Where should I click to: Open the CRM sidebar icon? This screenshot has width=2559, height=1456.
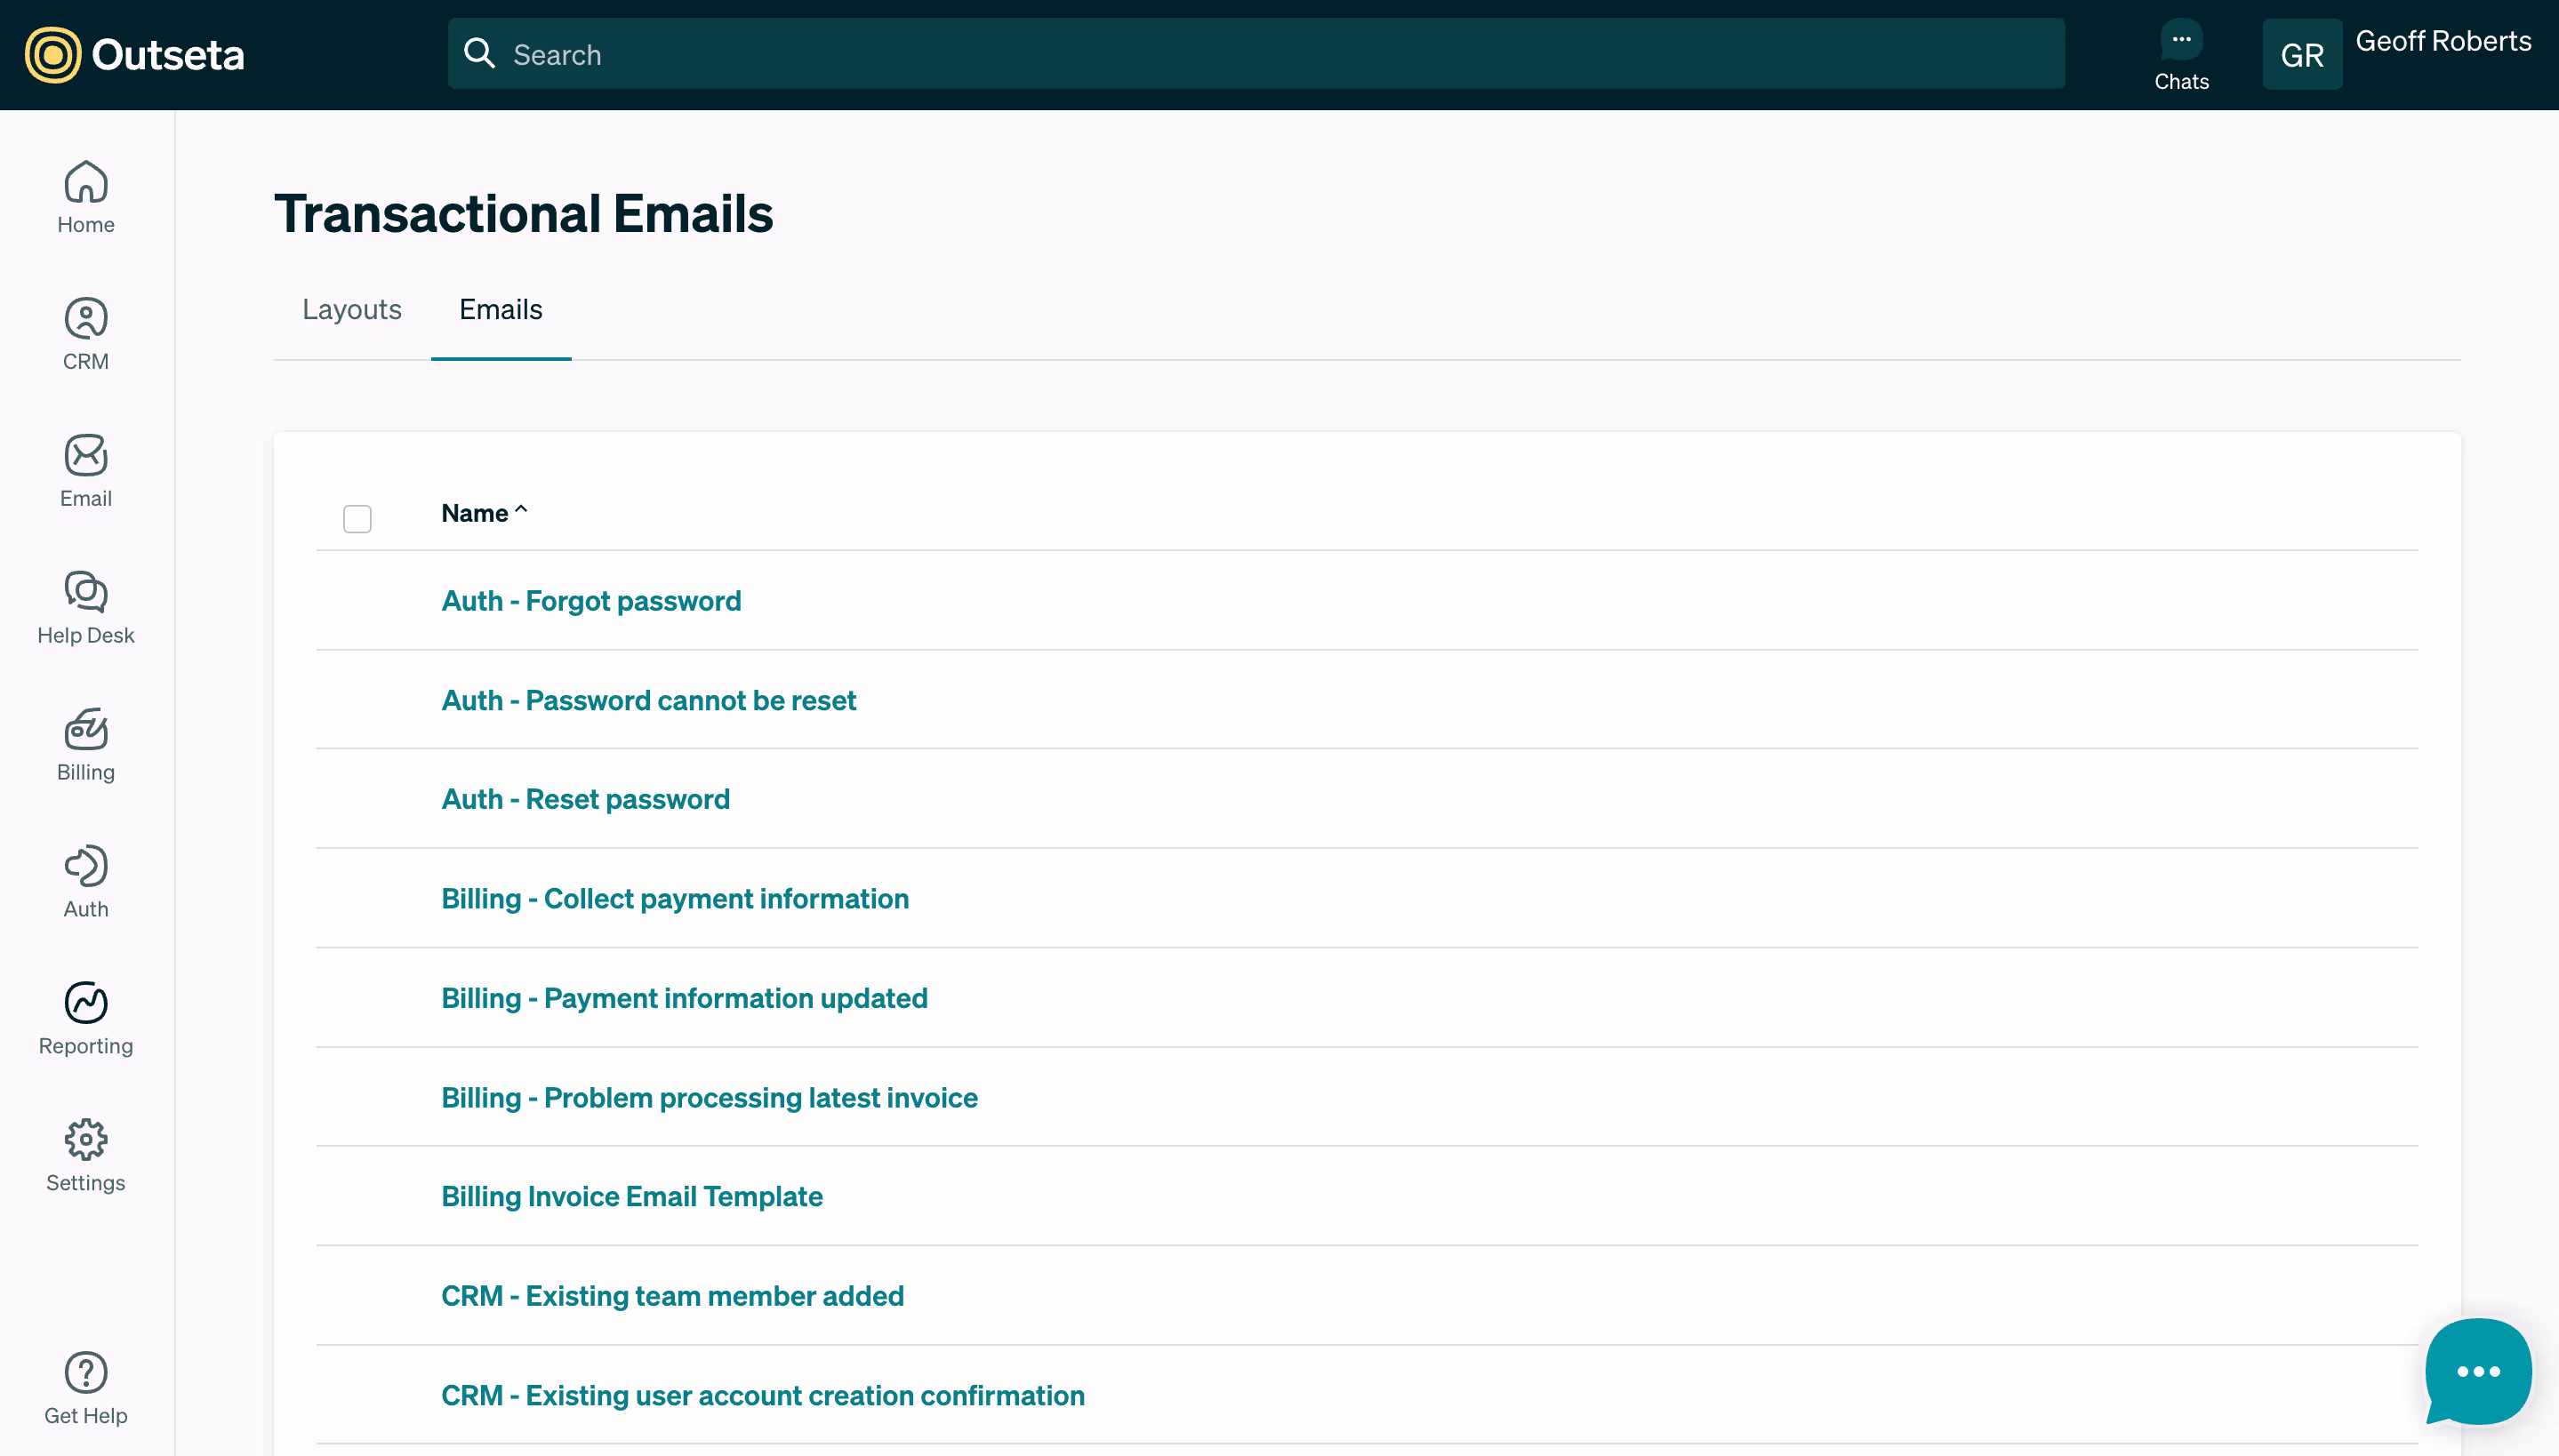(x=86, y=334)
